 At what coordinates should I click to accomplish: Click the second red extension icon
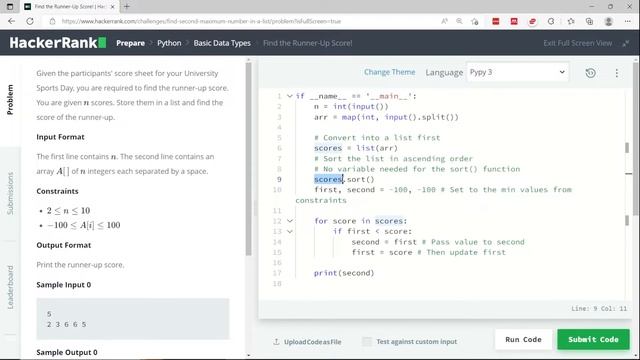click(514, 21)
